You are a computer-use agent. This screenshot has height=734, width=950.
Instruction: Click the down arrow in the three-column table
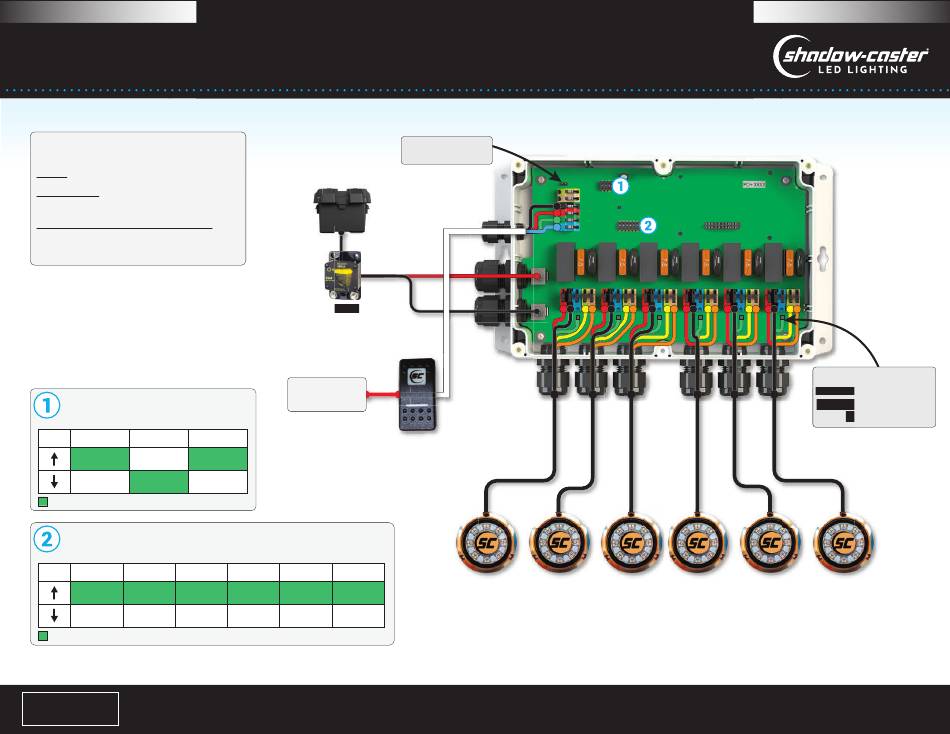point(54,482)
